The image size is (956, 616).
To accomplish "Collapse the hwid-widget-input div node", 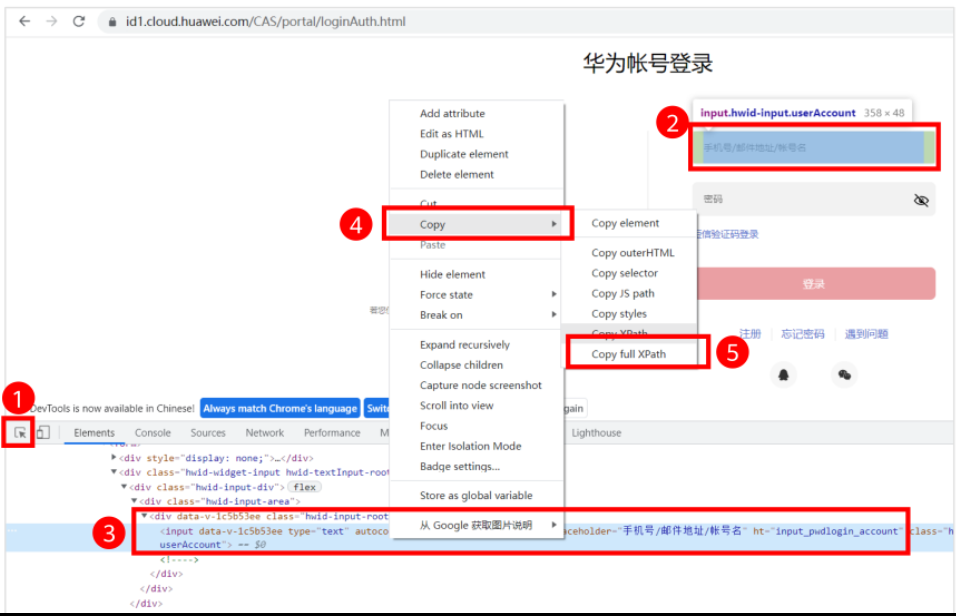I will 114,471.
